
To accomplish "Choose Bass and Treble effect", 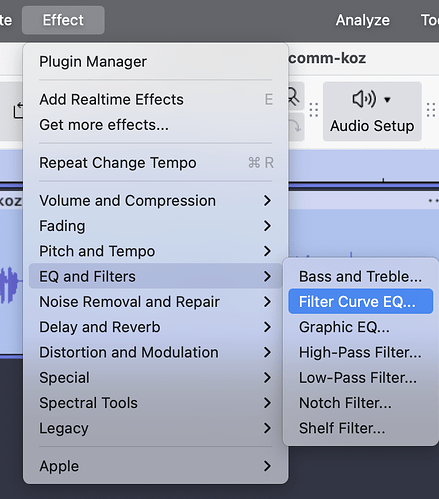I will click(361, 276).
